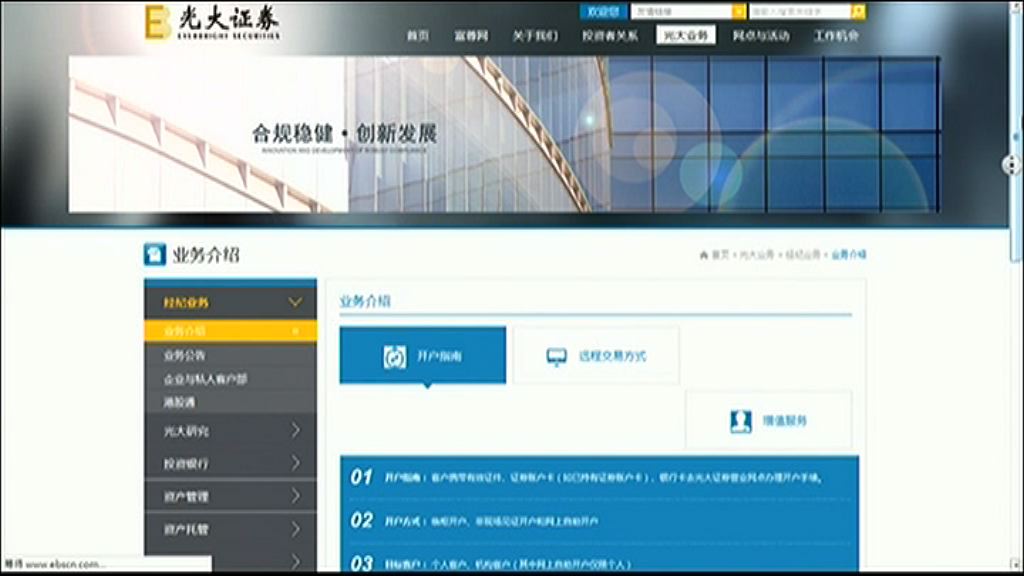The image size is (1024, 576).
Task: Click the circular icon on 开户指南 tab
Action: [391, 354]
